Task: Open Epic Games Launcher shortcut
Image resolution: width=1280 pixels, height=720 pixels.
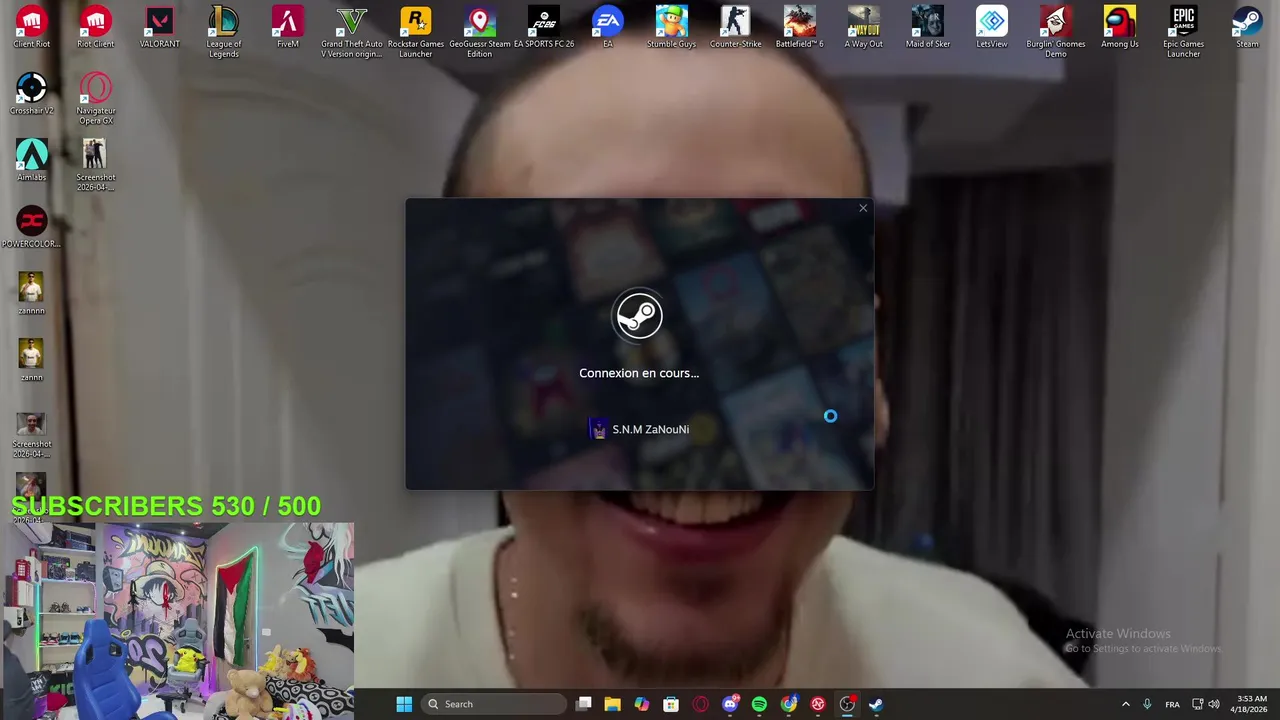Action: pos(1183,32)
